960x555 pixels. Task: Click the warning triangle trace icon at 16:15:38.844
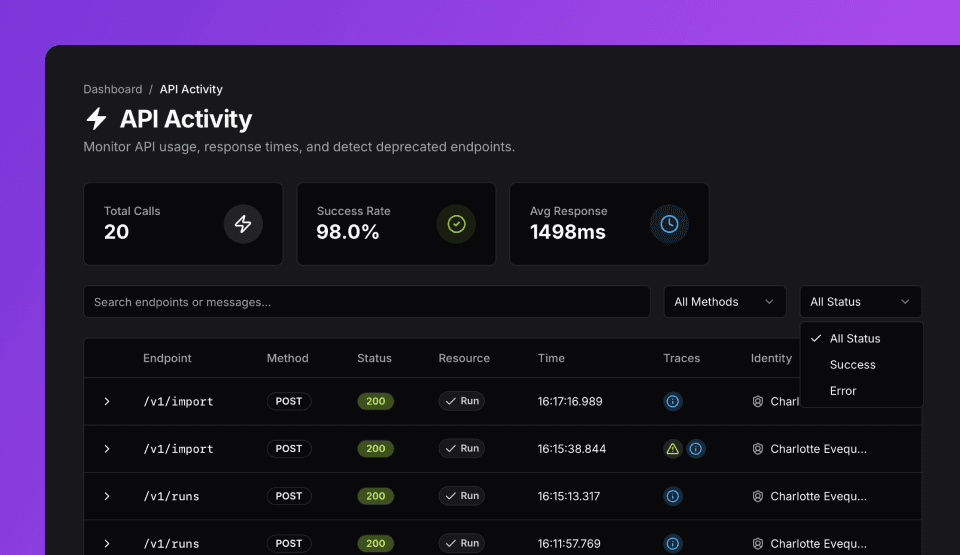[673, 449]
